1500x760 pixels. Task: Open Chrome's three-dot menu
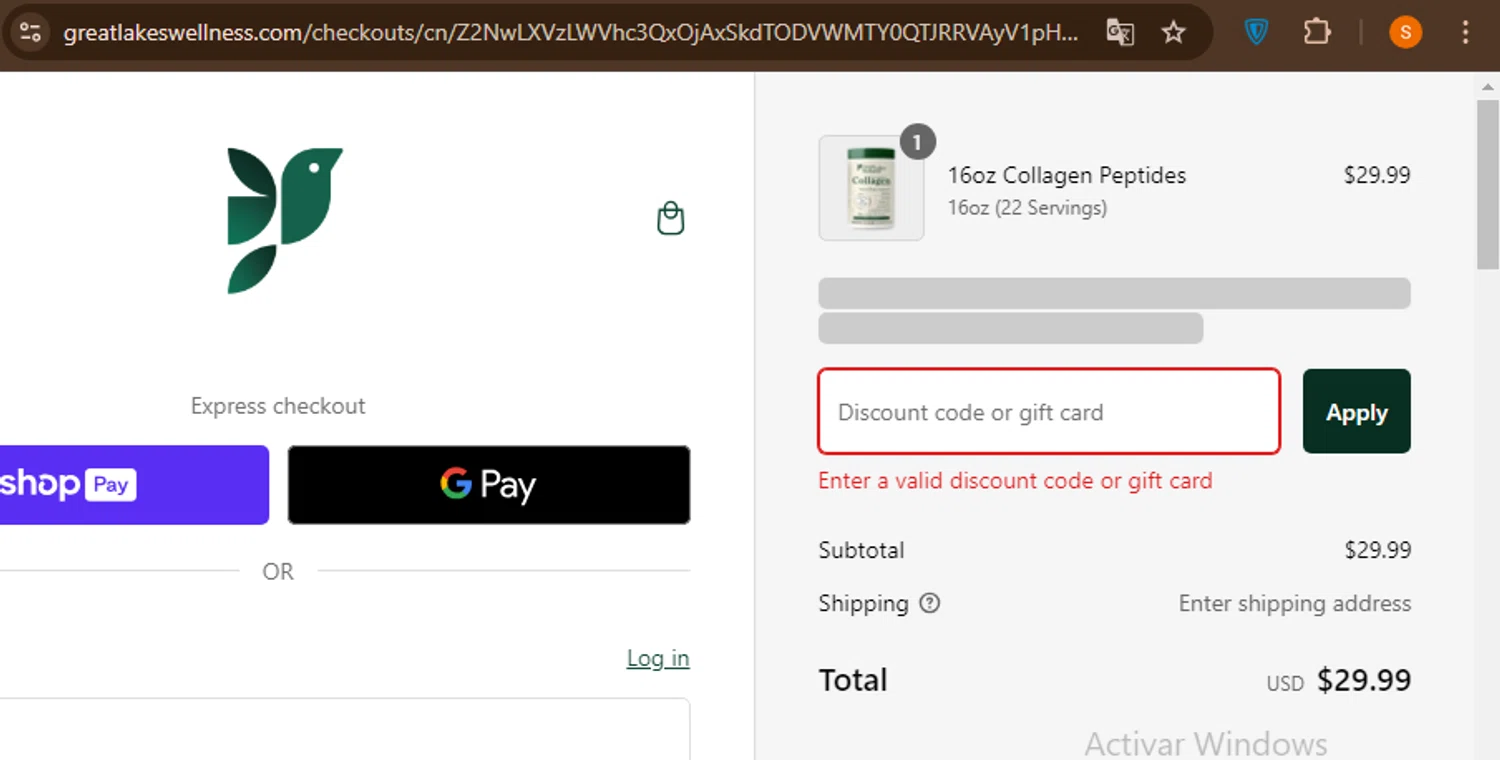tap(1465, 33)
